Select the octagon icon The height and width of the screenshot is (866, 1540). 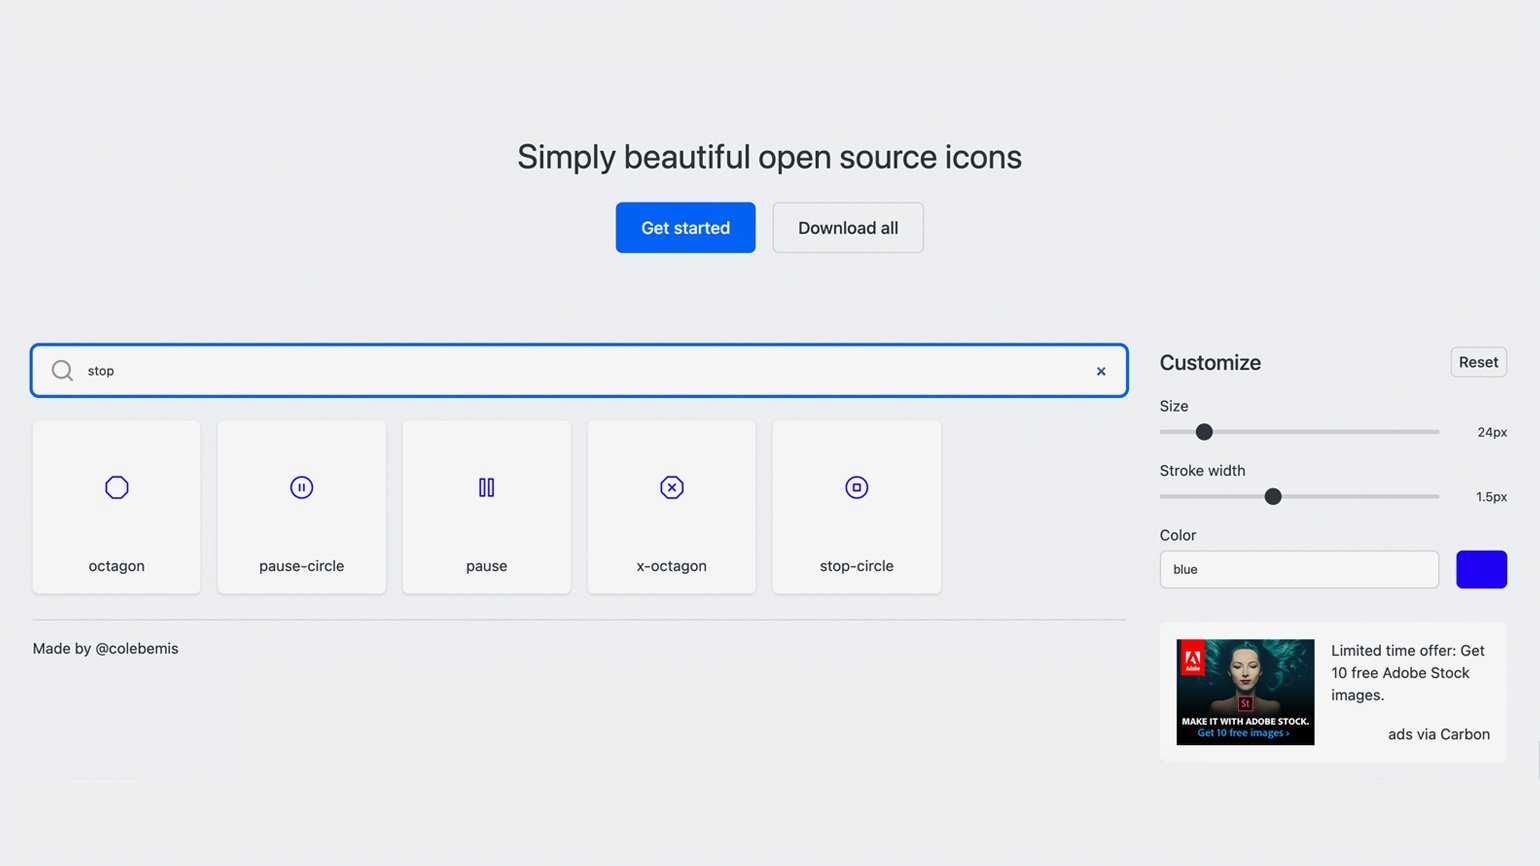tap(116, 506)
